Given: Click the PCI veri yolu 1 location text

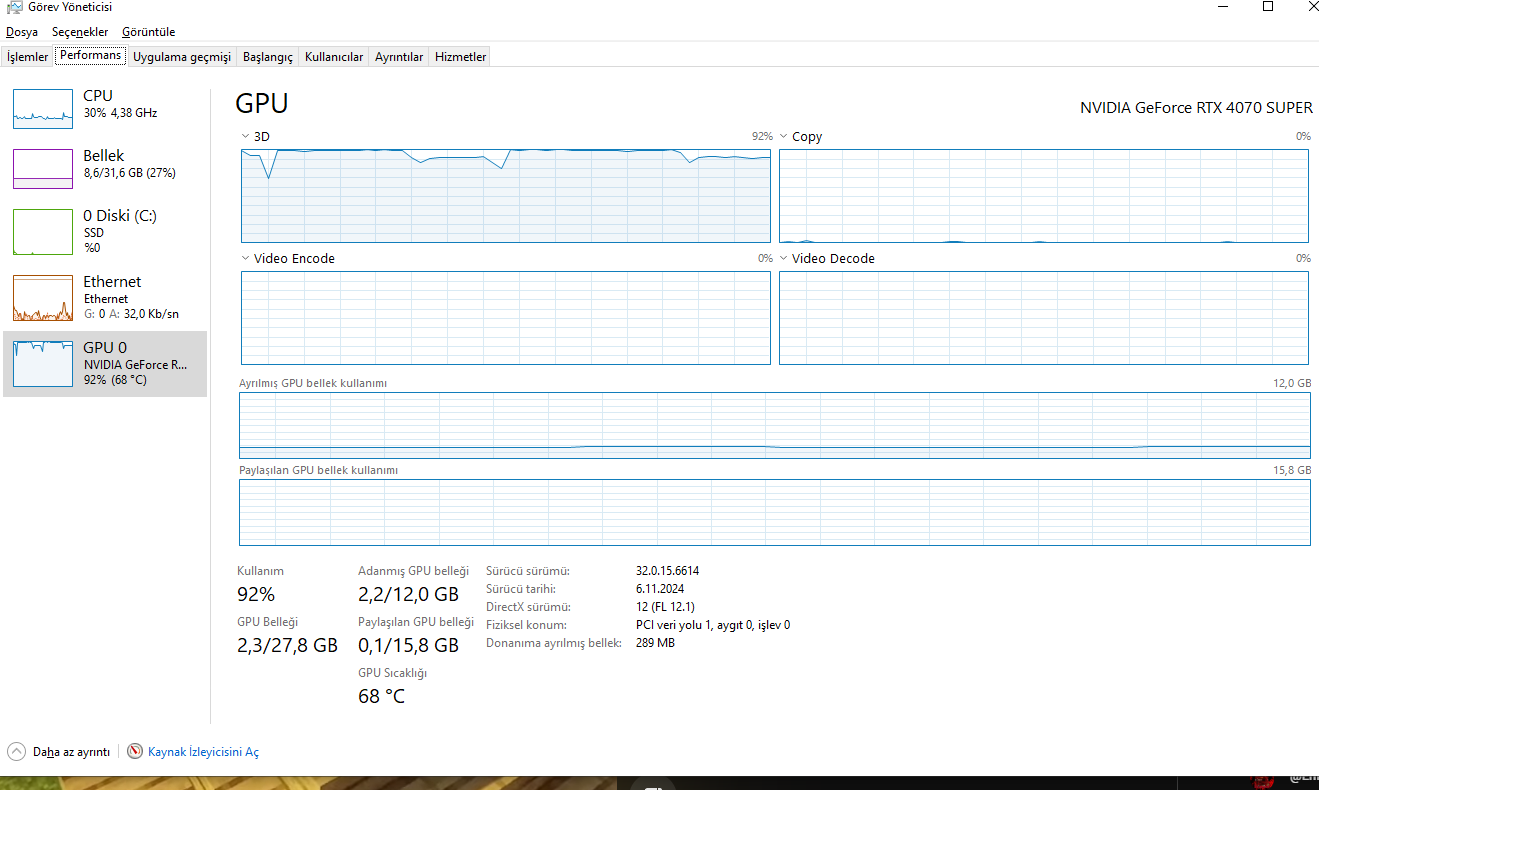Looking at the screenshot, I should coord(713,625).
